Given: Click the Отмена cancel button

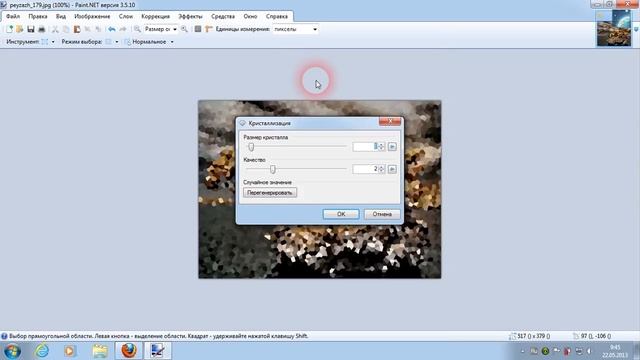Looking at the screenshot, I should click(382, 214).
